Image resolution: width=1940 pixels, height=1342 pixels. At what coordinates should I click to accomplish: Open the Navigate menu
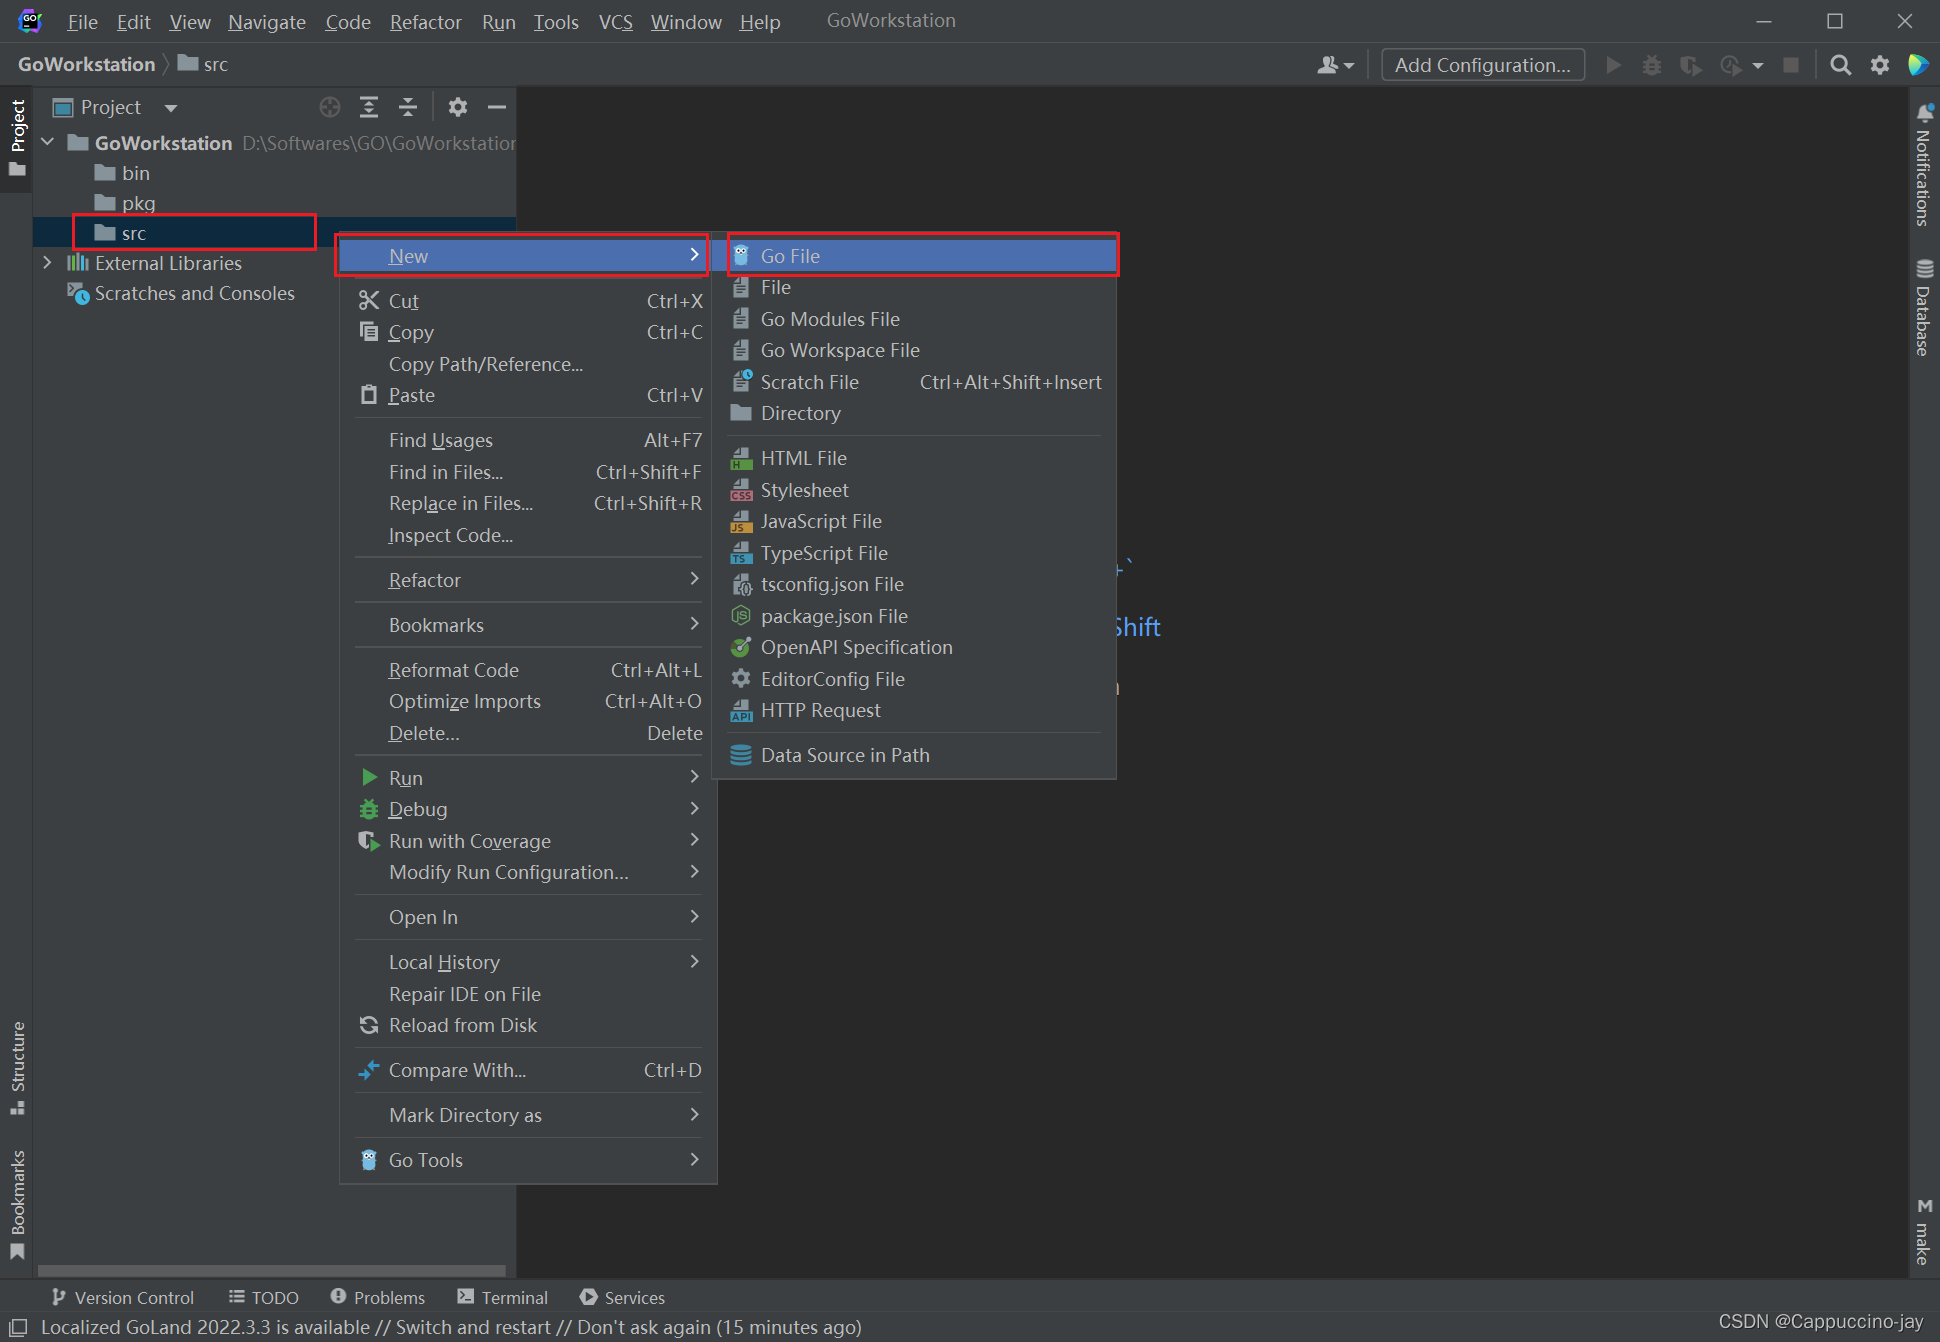coord(267,21)
